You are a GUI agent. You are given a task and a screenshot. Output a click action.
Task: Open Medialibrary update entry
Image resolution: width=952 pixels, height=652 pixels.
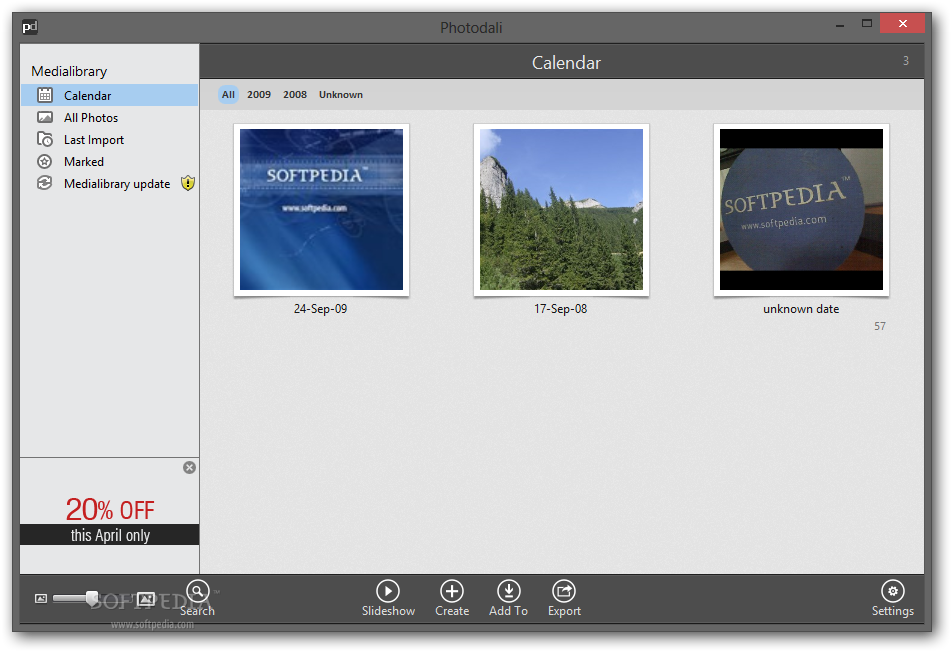click(x=110, y=183)
